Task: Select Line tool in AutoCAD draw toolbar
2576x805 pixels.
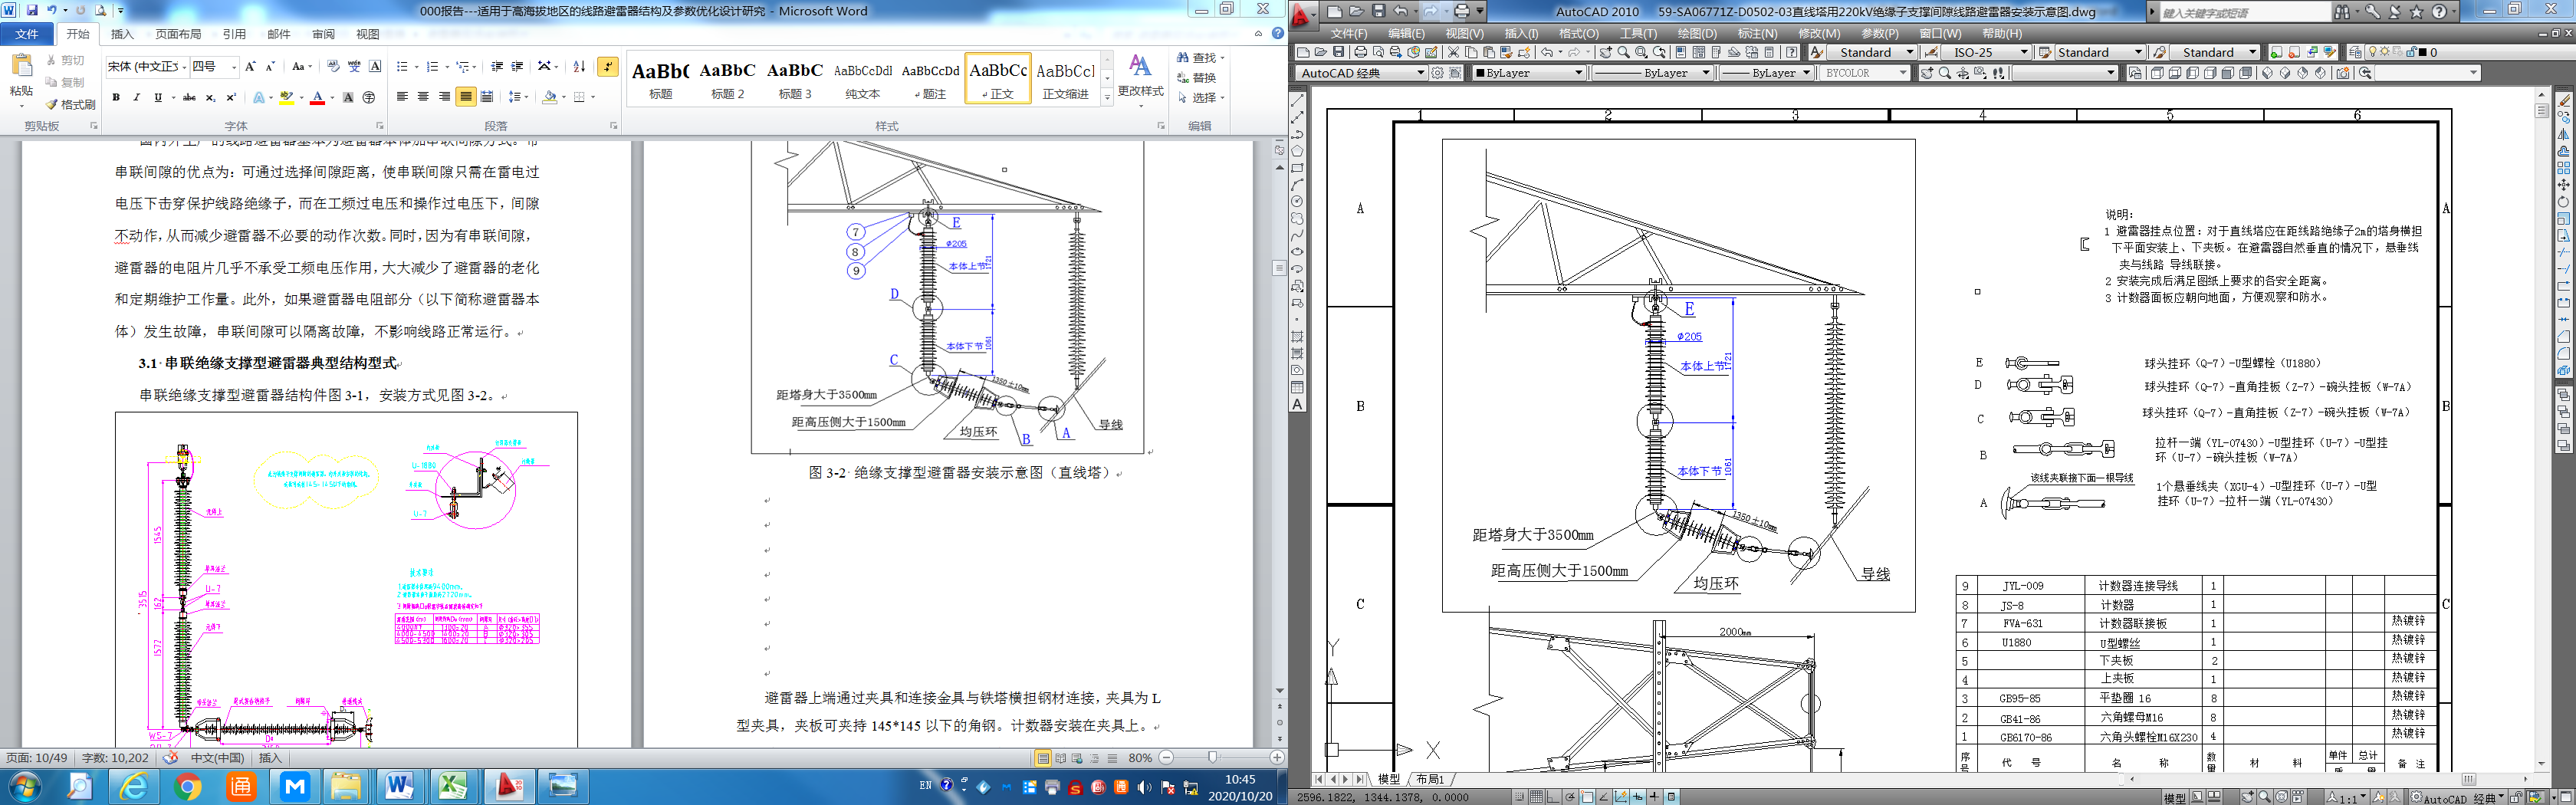Action: (1297, 100)
